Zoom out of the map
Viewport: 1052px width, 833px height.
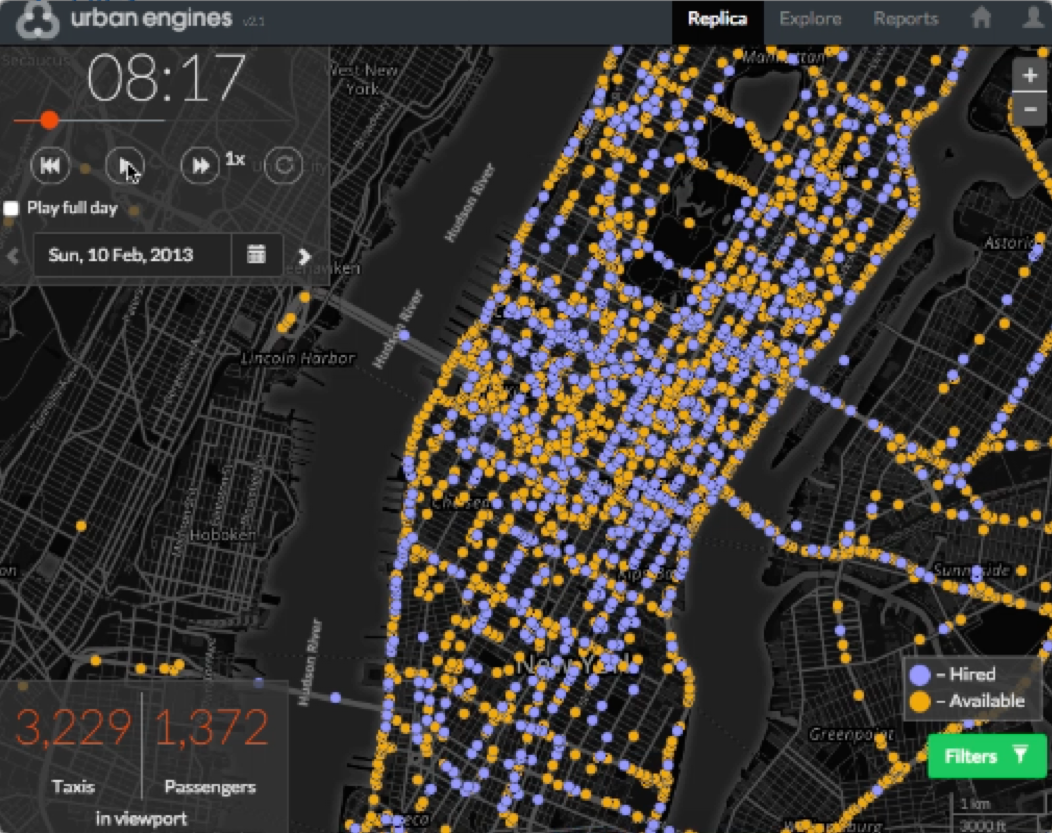point(1029,108)
